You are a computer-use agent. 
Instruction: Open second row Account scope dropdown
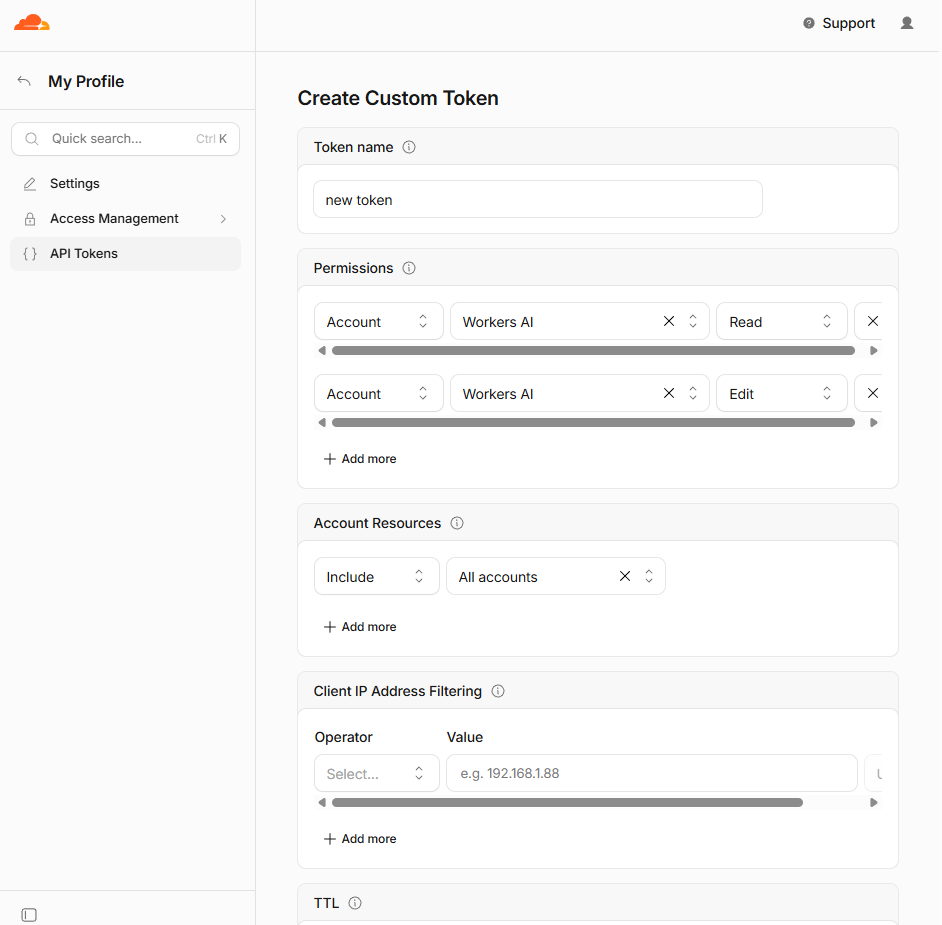(x=378, y=393)
